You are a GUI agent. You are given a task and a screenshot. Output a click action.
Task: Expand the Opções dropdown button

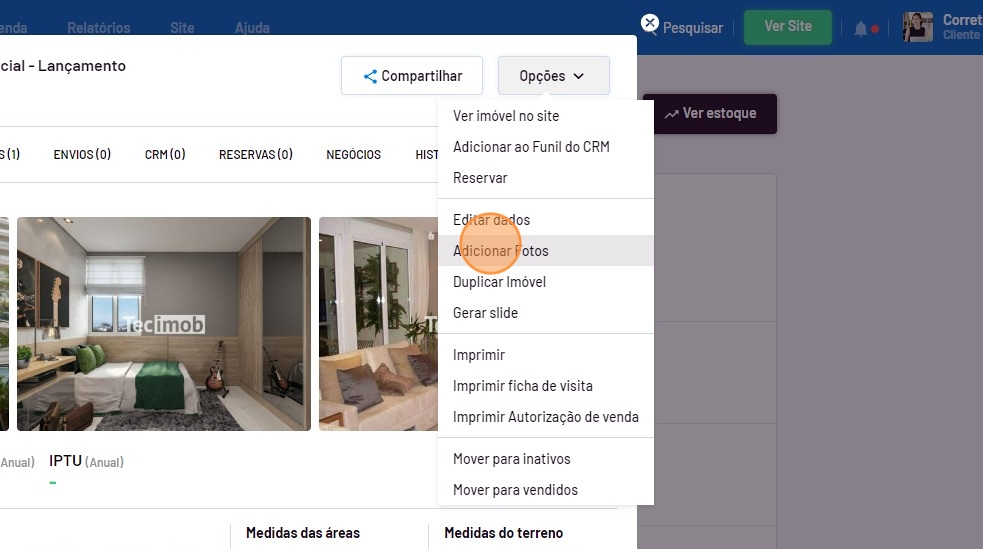point(553,76)
